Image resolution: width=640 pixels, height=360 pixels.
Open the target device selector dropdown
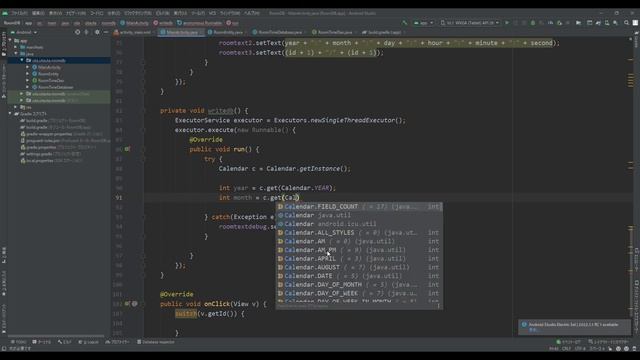[470, 23]
